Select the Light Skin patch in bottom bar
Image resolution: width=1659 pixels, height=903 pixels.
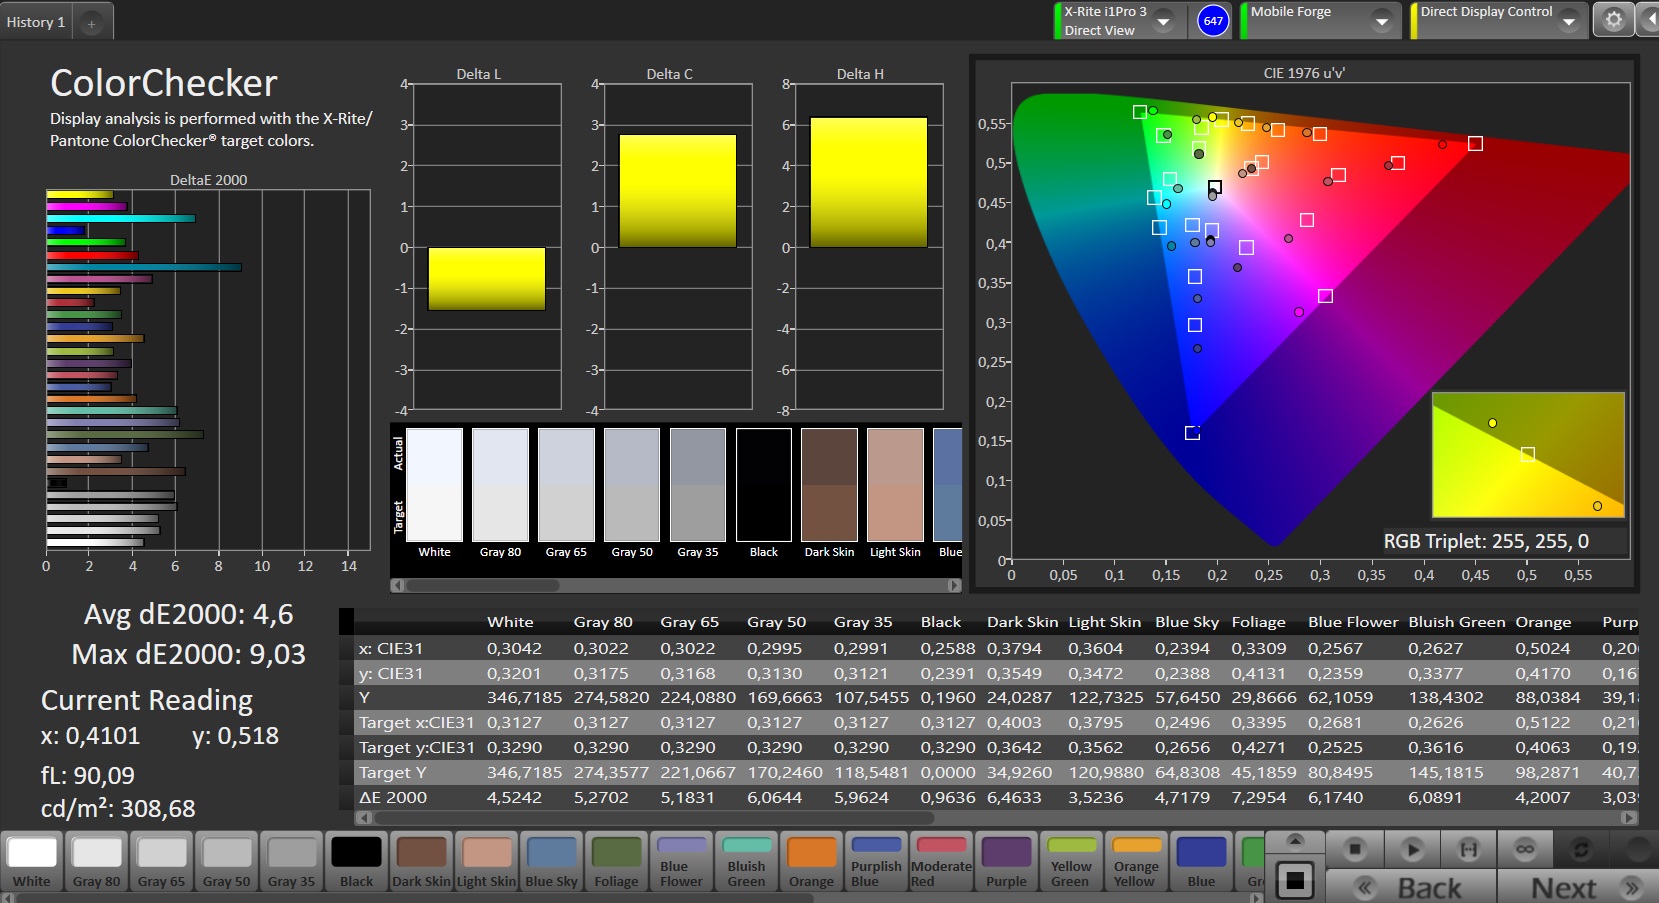(x=486, y=861)
